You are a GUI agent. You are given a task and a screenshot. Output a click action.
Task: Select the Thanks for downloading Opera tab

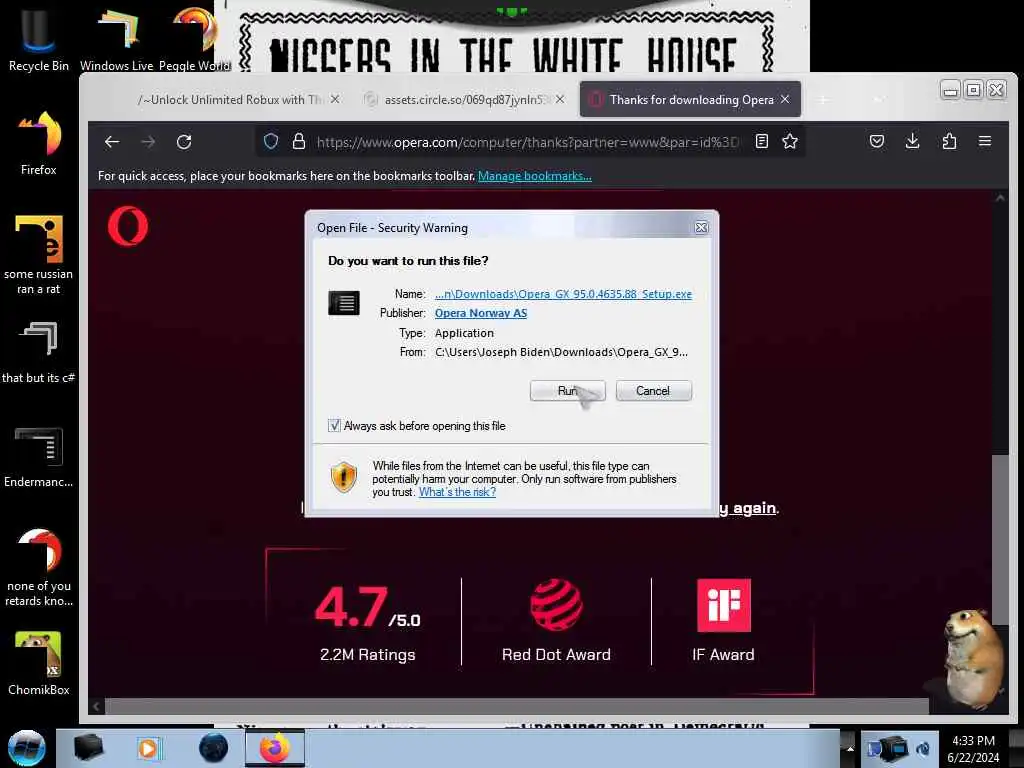click(691, 99)
